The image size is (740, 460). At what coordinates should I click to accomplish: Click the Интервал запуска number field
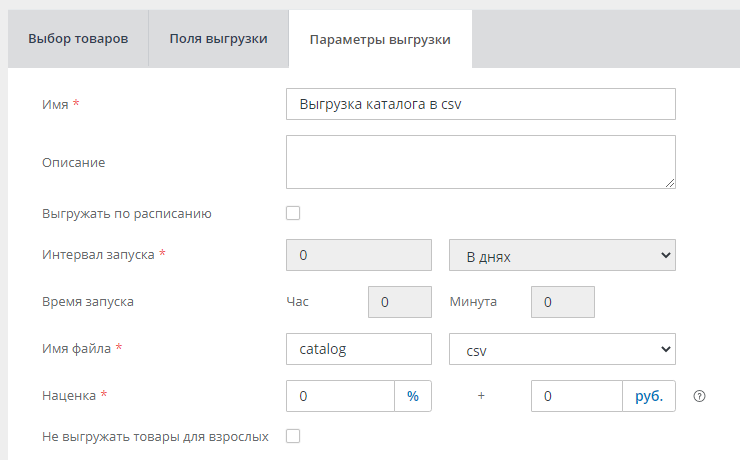coord(359,255)
